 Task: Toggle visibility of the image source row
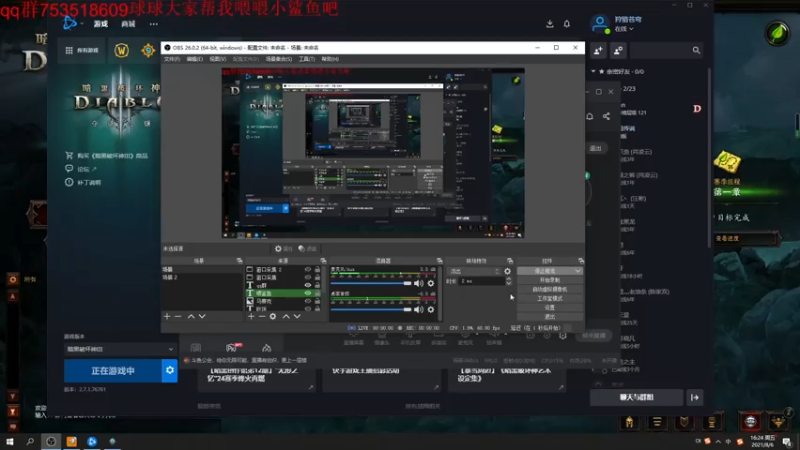(x=308, y=301)
